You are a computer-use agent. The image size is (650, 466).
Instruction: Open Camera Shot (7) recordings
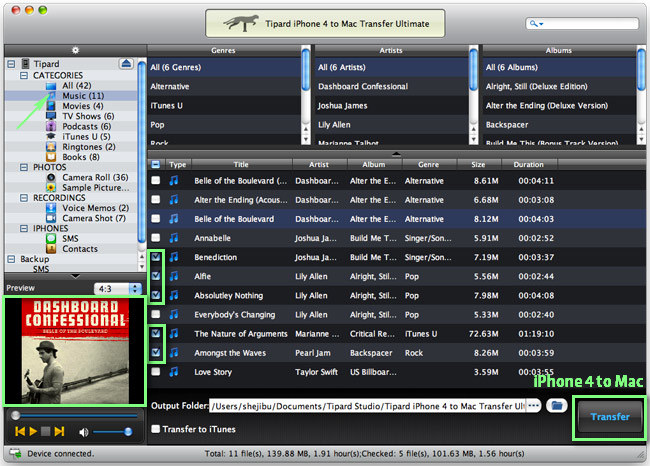click(94, 218)
